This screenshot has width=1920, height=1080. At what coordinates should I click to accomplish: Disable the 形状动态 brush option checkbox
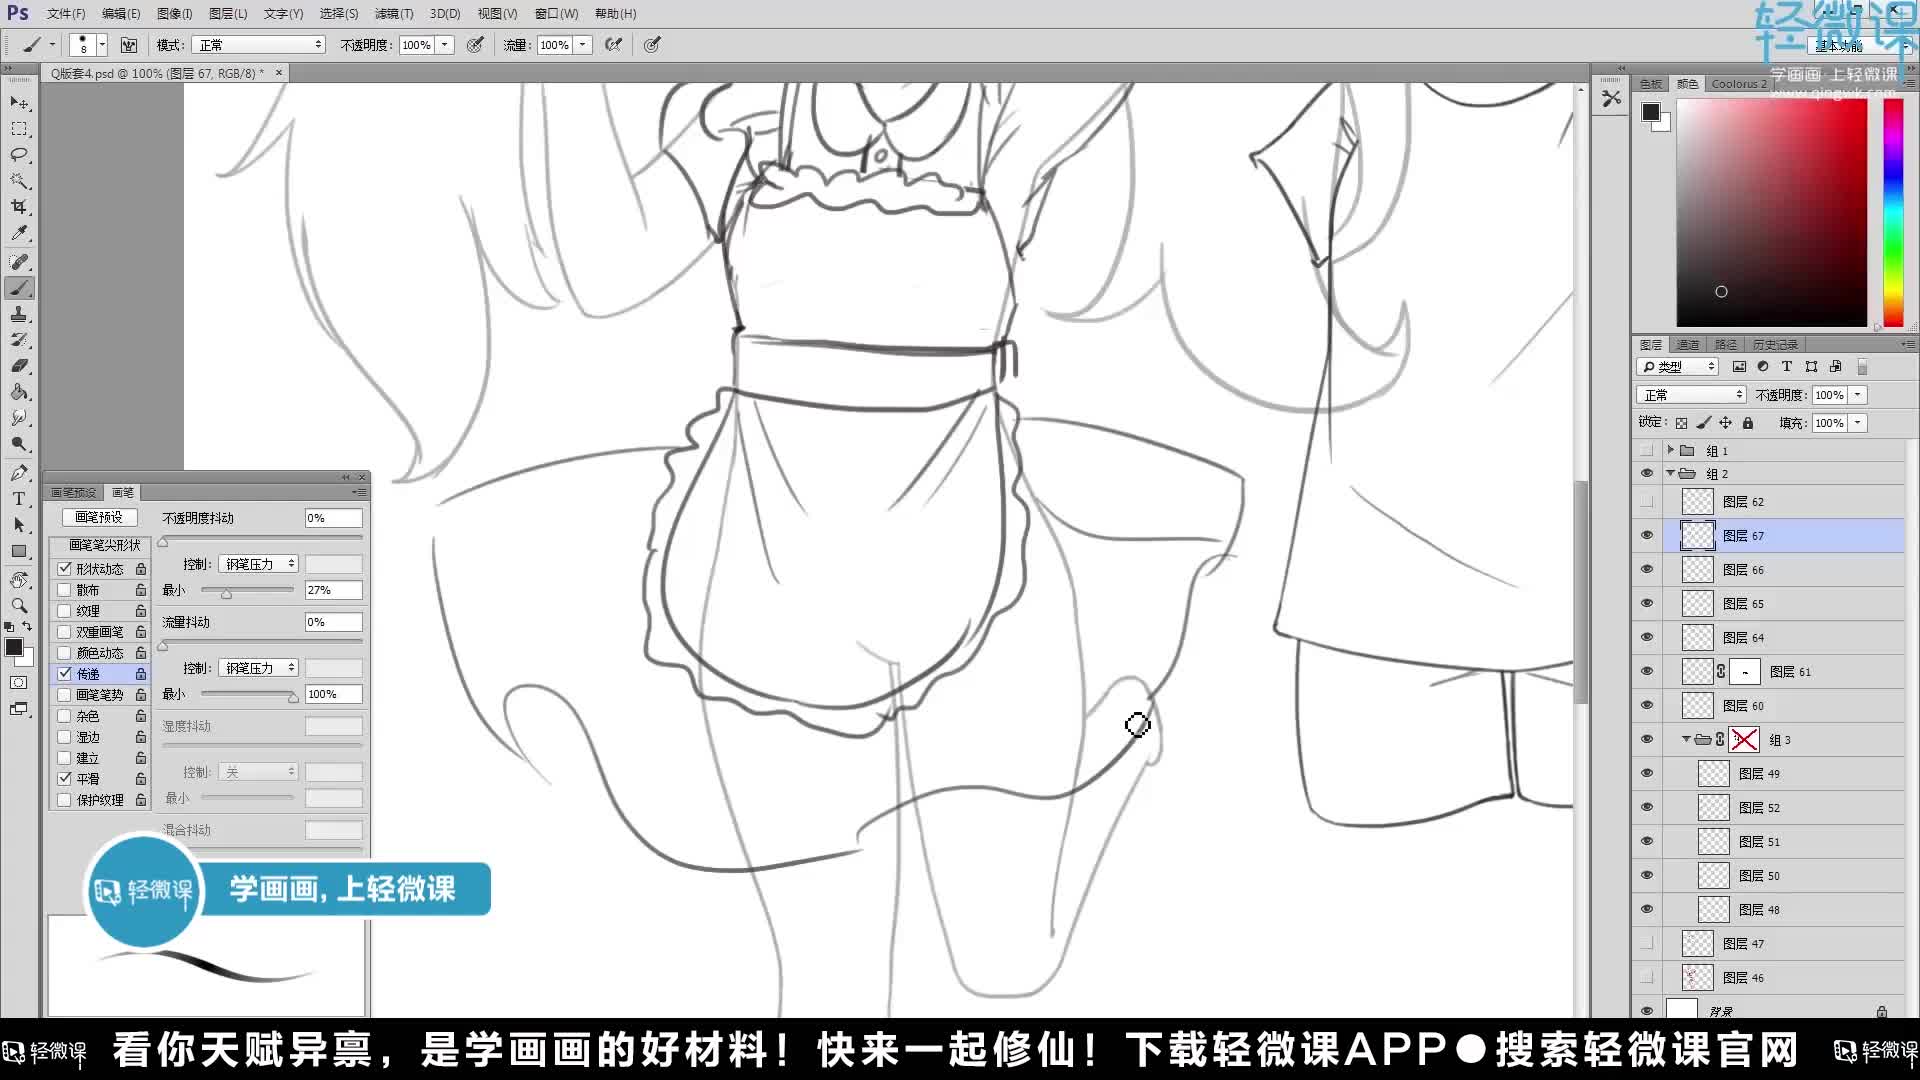pyautogui.click(x=65, y=568)
